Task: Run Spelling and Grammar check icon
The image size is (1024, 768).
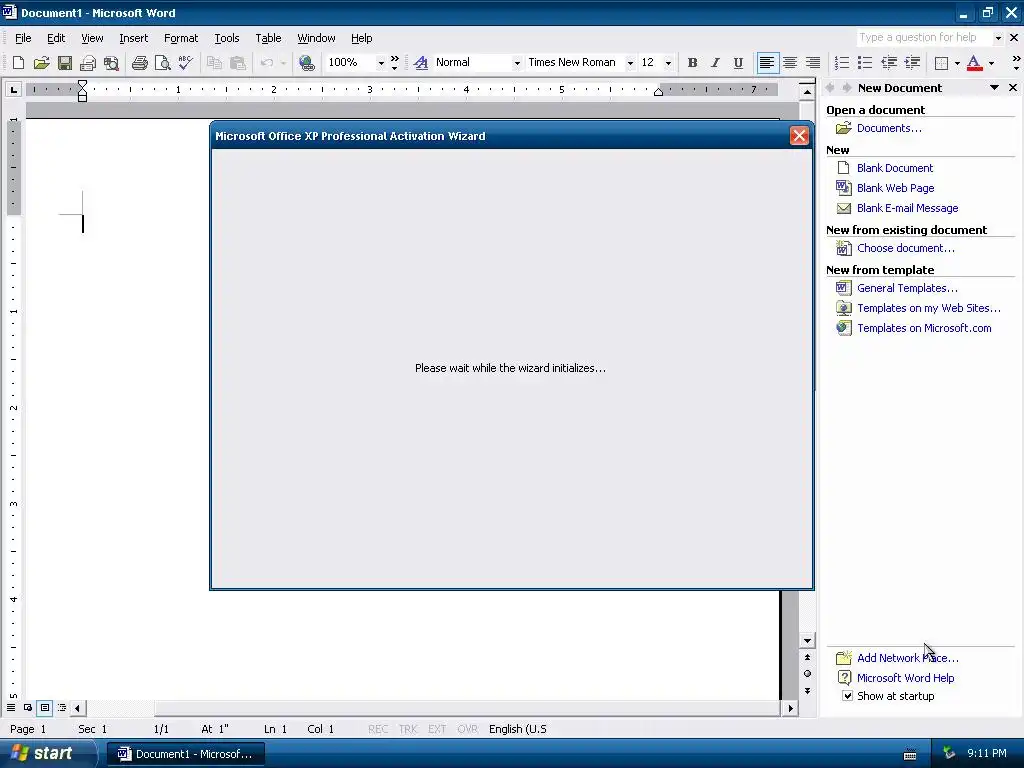Action: (185, 63)
